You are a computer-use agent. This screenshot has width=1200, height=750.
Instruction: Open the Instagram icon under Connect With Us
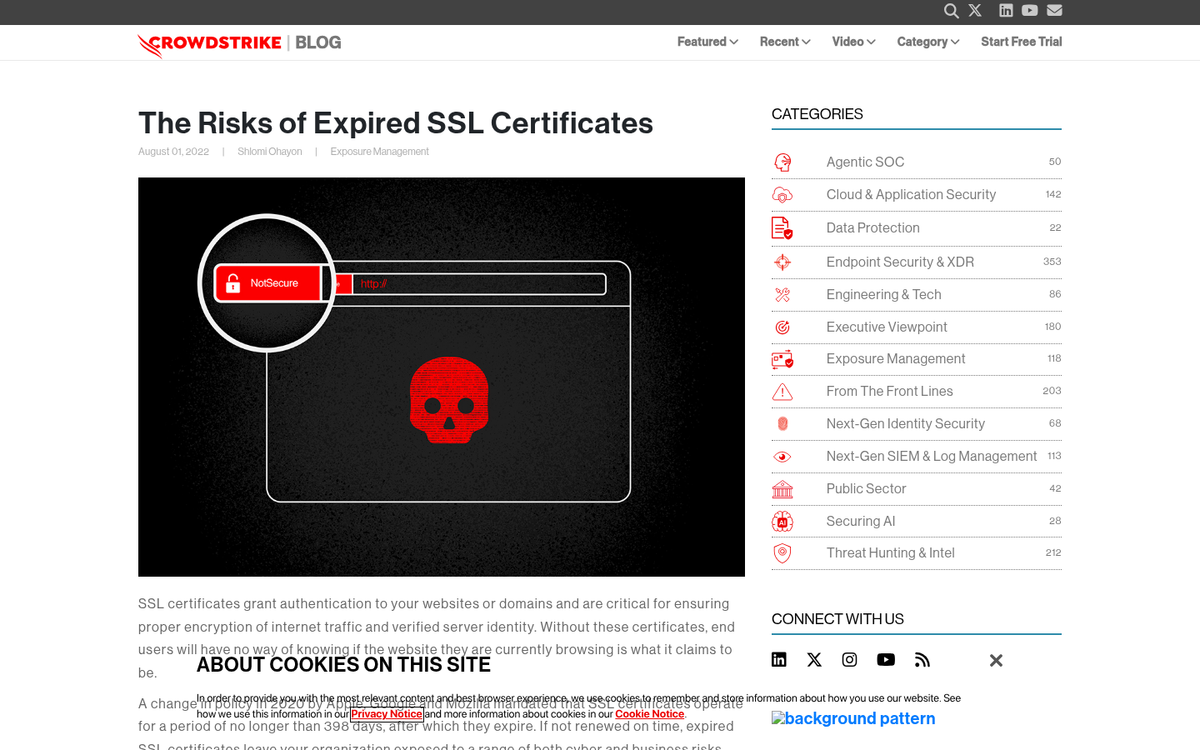tap(849, 659)
